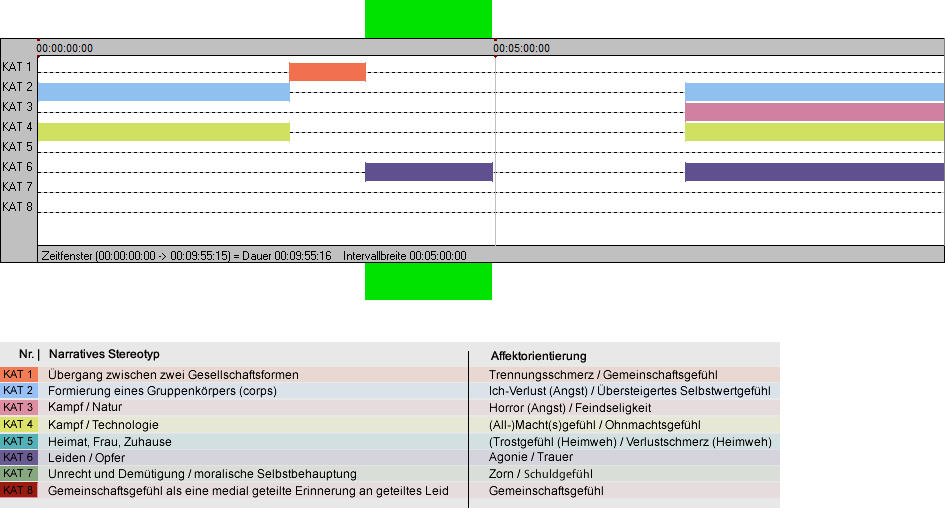Screen dimensions: 945x530
Task: Click the 00:05:00:00 timecode on the ruler
Action: click(x=521, y=48)
